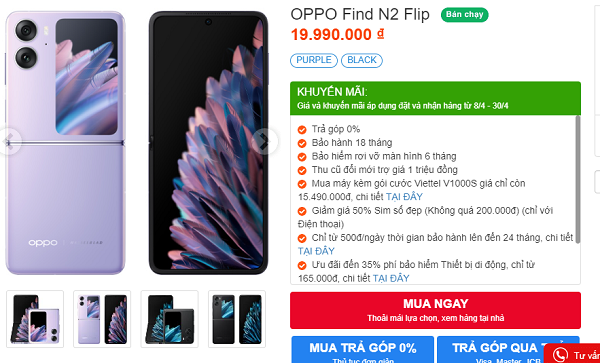Select the fourth thumbnail of black phones
Viewport: 600px width, 363px height.
(x=237, y=319)
